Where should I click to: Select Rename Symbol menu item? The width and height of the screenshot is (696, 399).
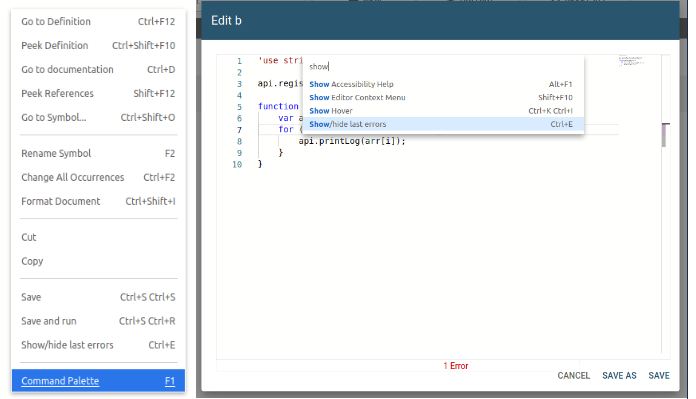98,153
